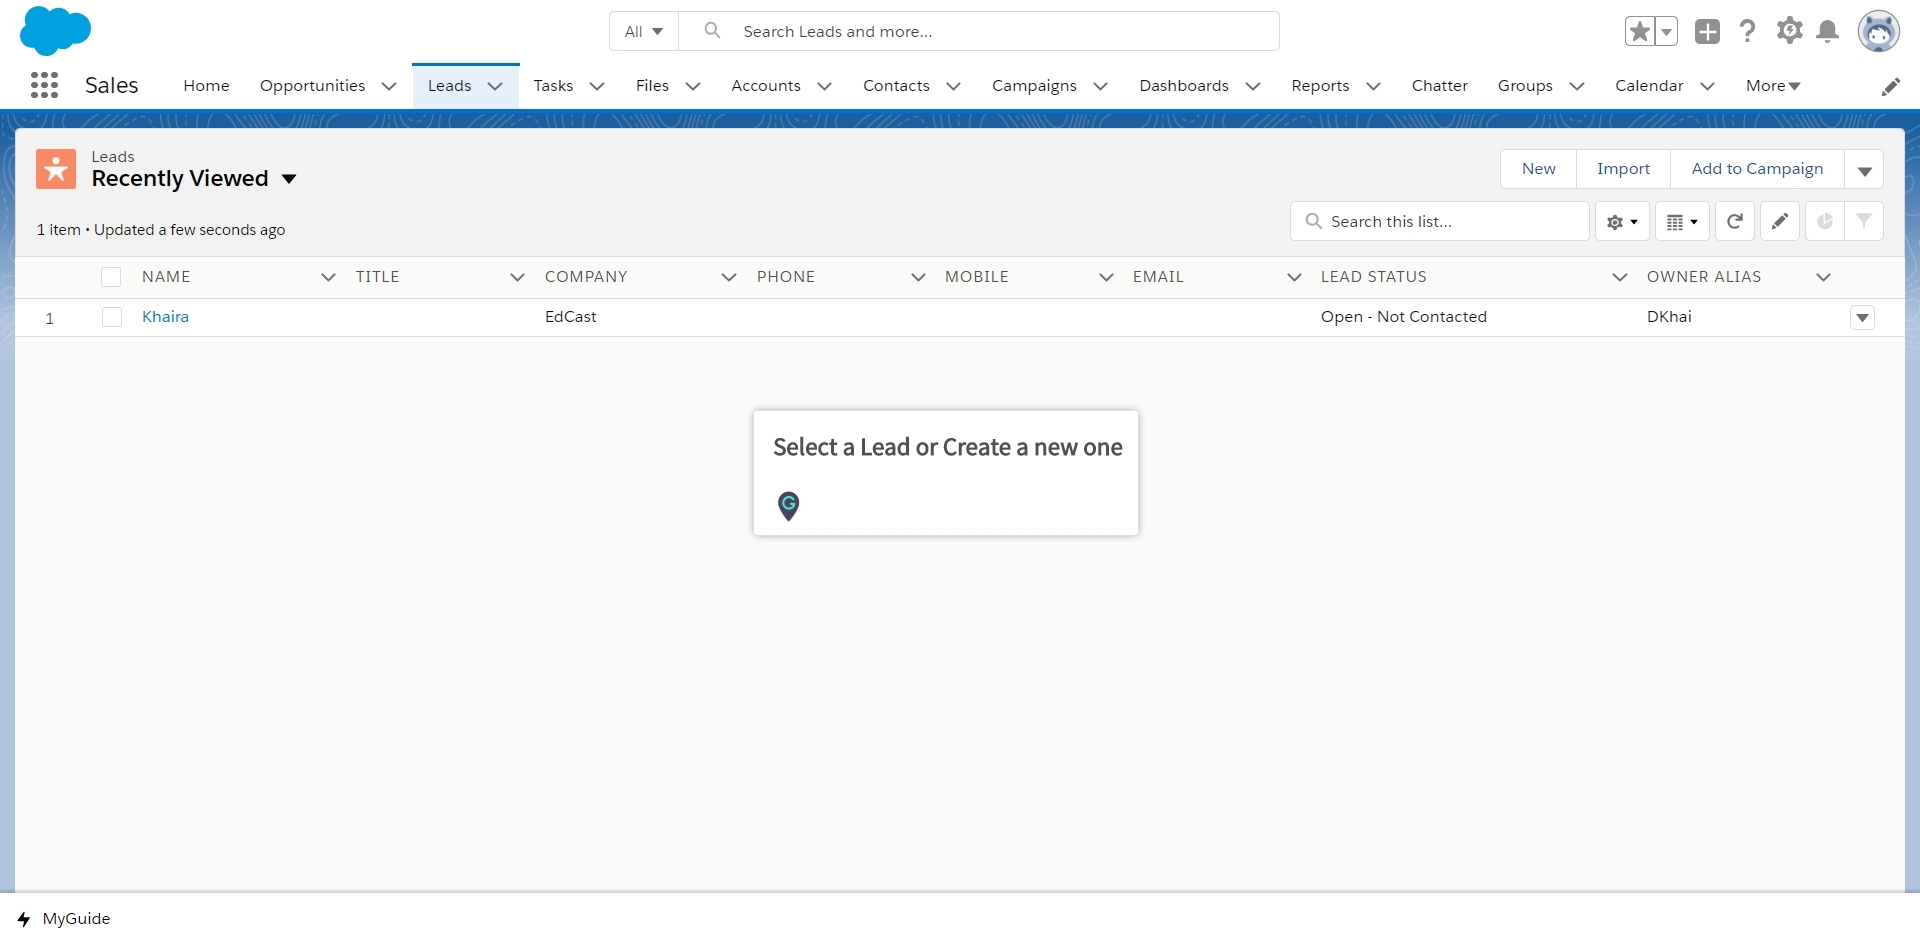The image size is (1920, 943).
Task: Open the Opportunities tab dropdown chevron
Action: click(389, 86)
